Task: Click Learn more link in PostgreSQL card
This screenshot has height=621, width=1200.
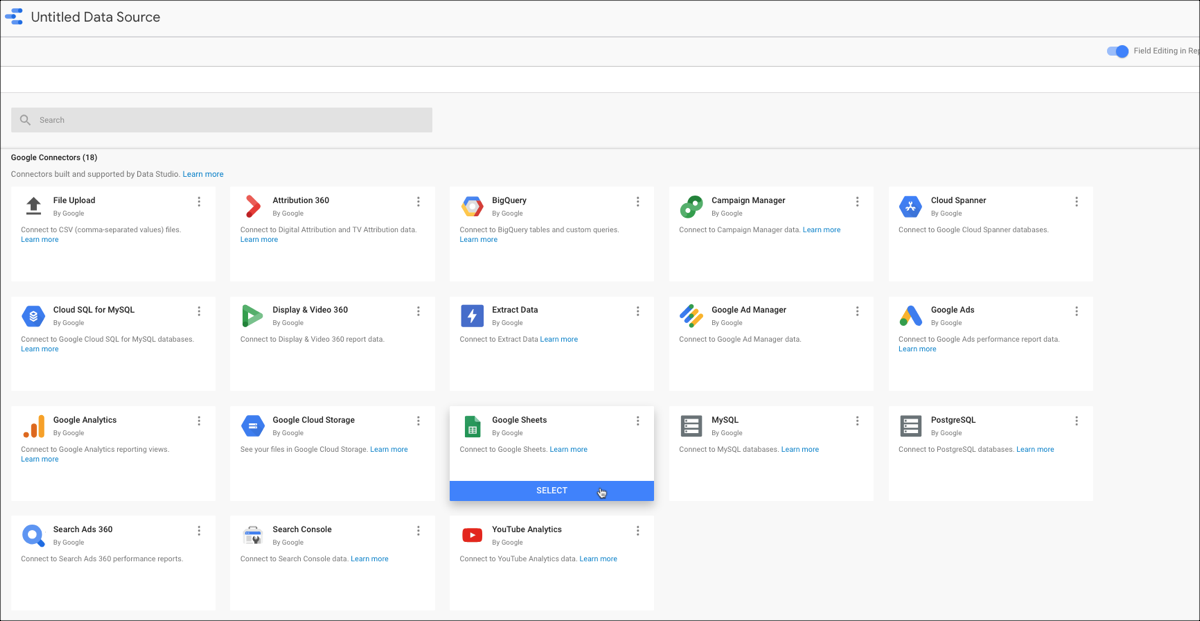Action: tap(1035, 450)
